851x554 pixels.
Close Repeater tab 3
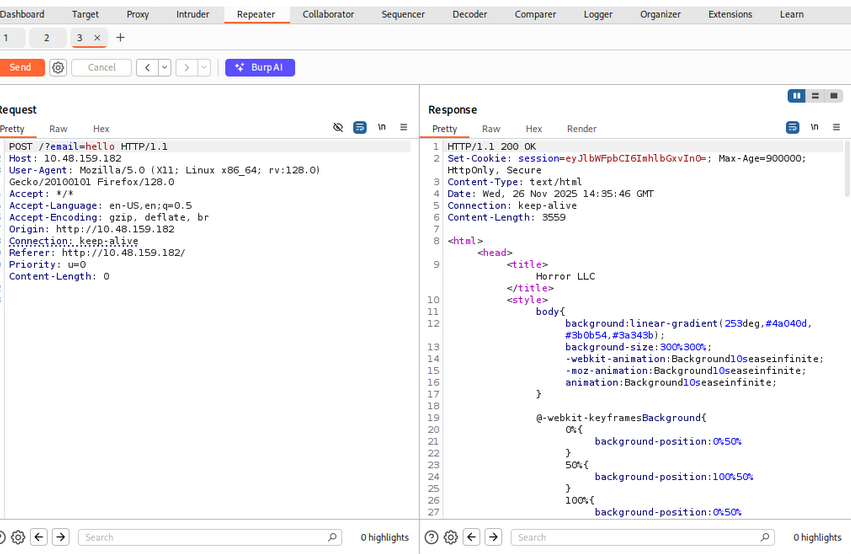point(97,38)
